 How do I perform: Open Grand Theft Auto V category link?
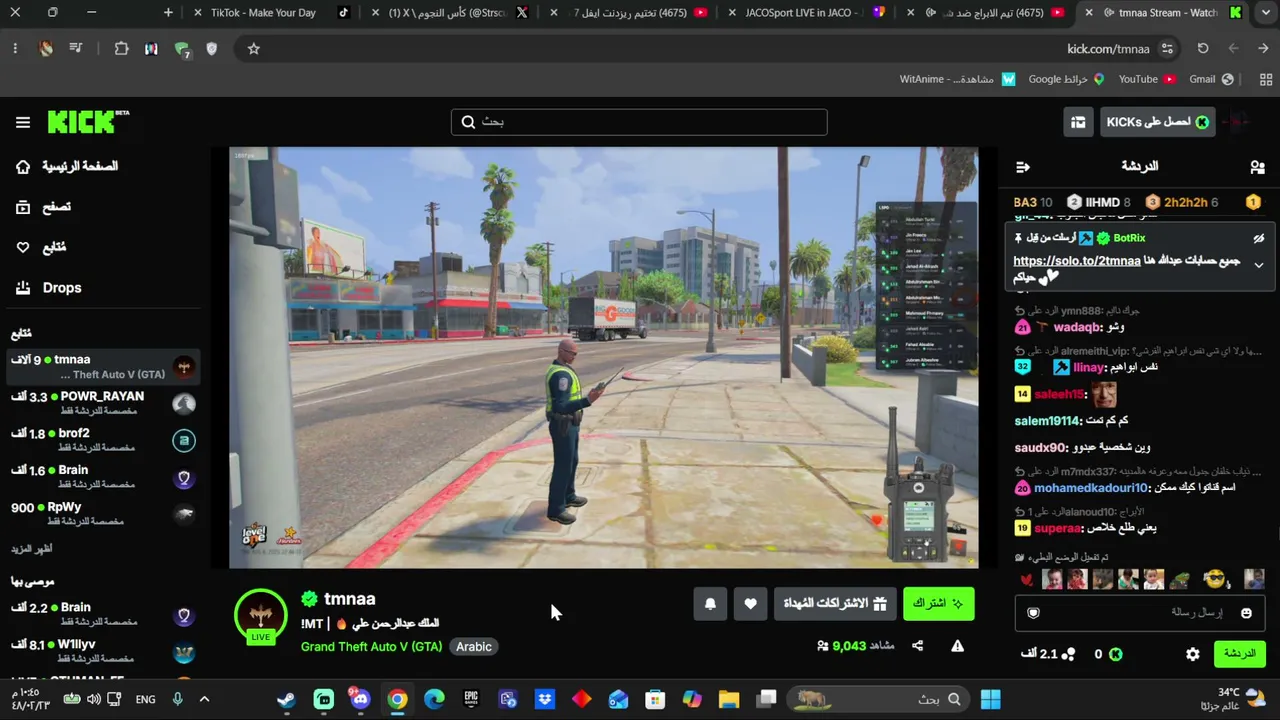[x=371, y=647]
